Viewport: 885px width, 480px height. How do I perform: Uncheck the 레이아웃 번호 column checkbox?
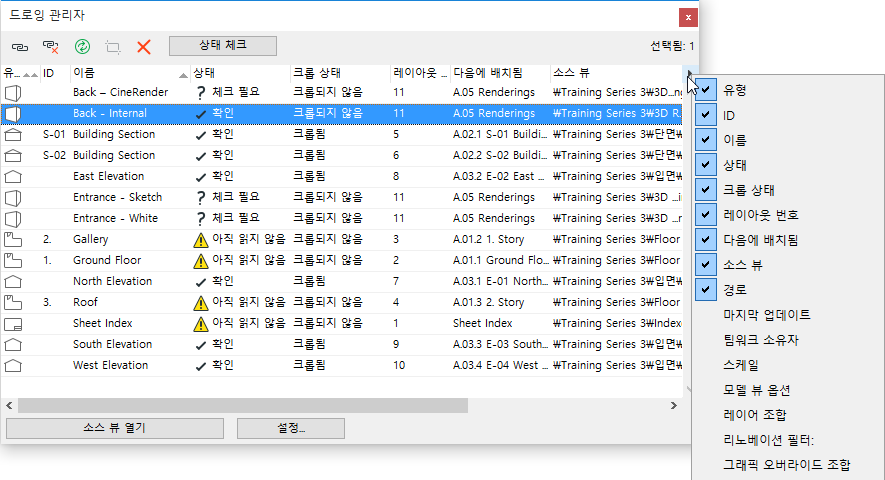pos(706,214)
